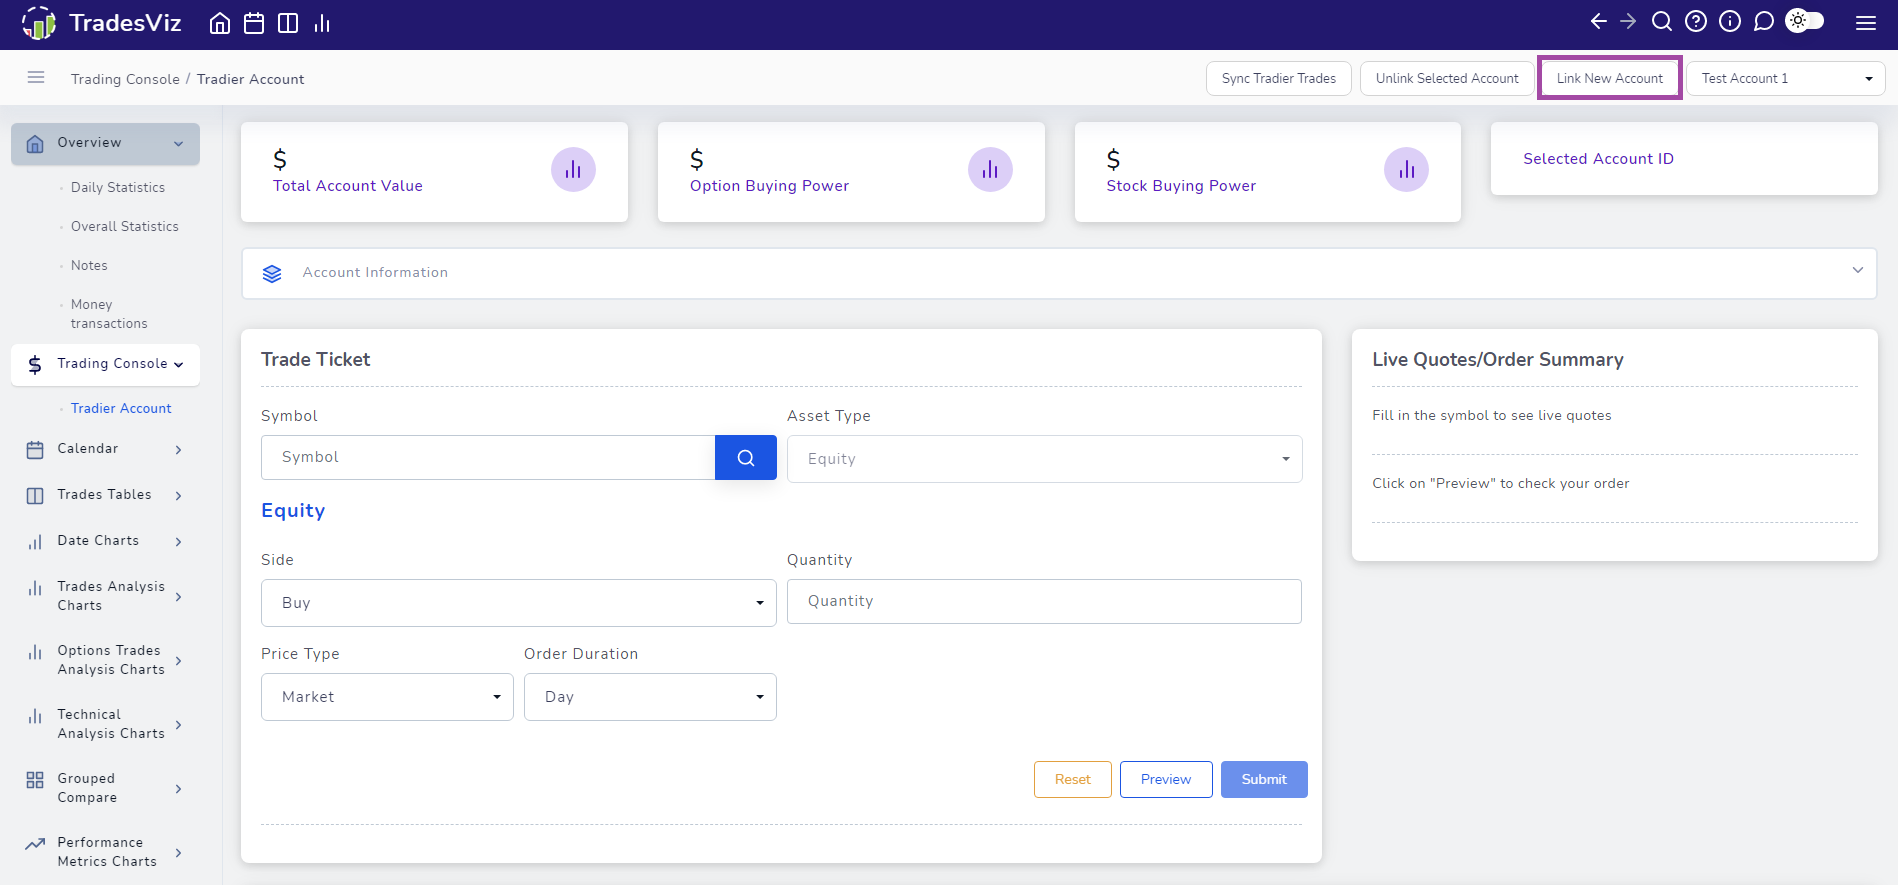Click Trading Console breadcrumb link
This screenshot has height=885, width=1898.
[x=125, y=79]
